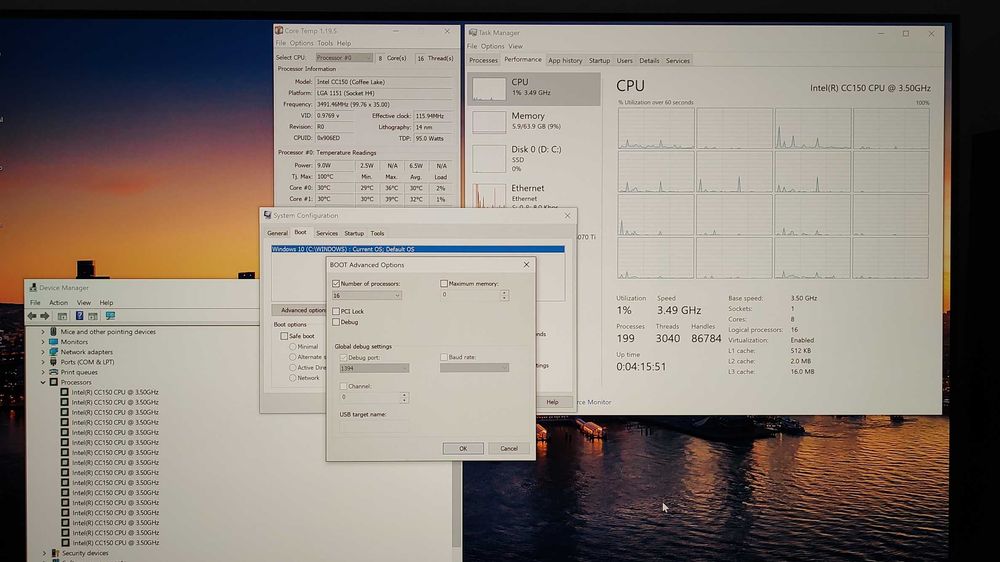Click the Utilization value 1% in Task Manager
Image resolution: width=1000 pixels, height=562 pixels.
pyautogui.click(x=624, y=310)
